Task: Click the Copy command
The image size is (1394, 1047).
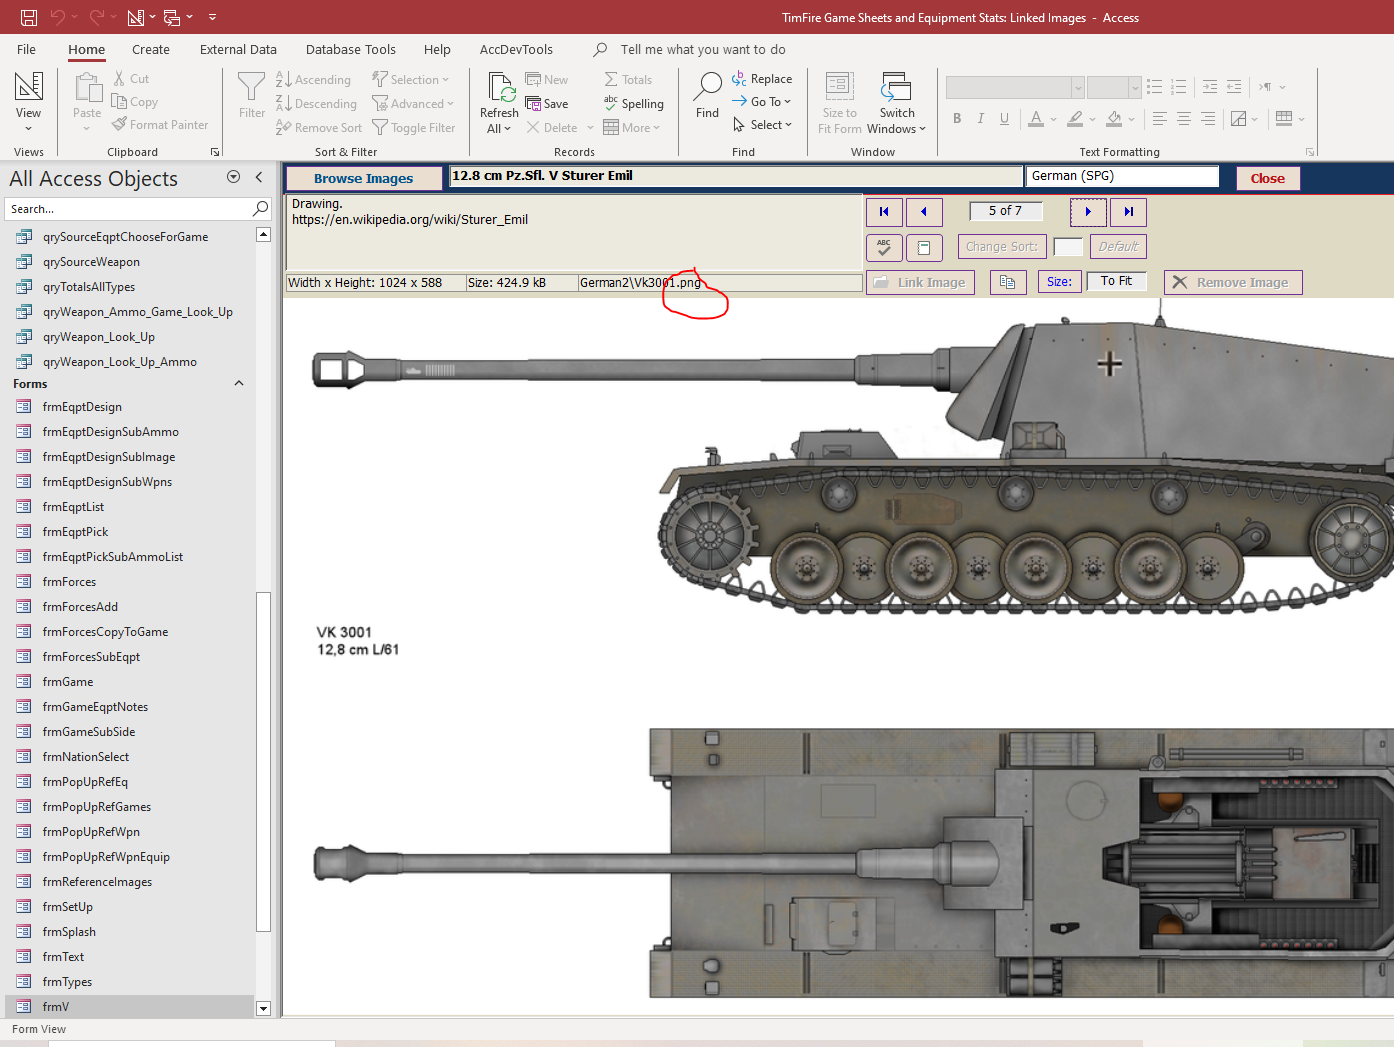Action: pos(135,102)
